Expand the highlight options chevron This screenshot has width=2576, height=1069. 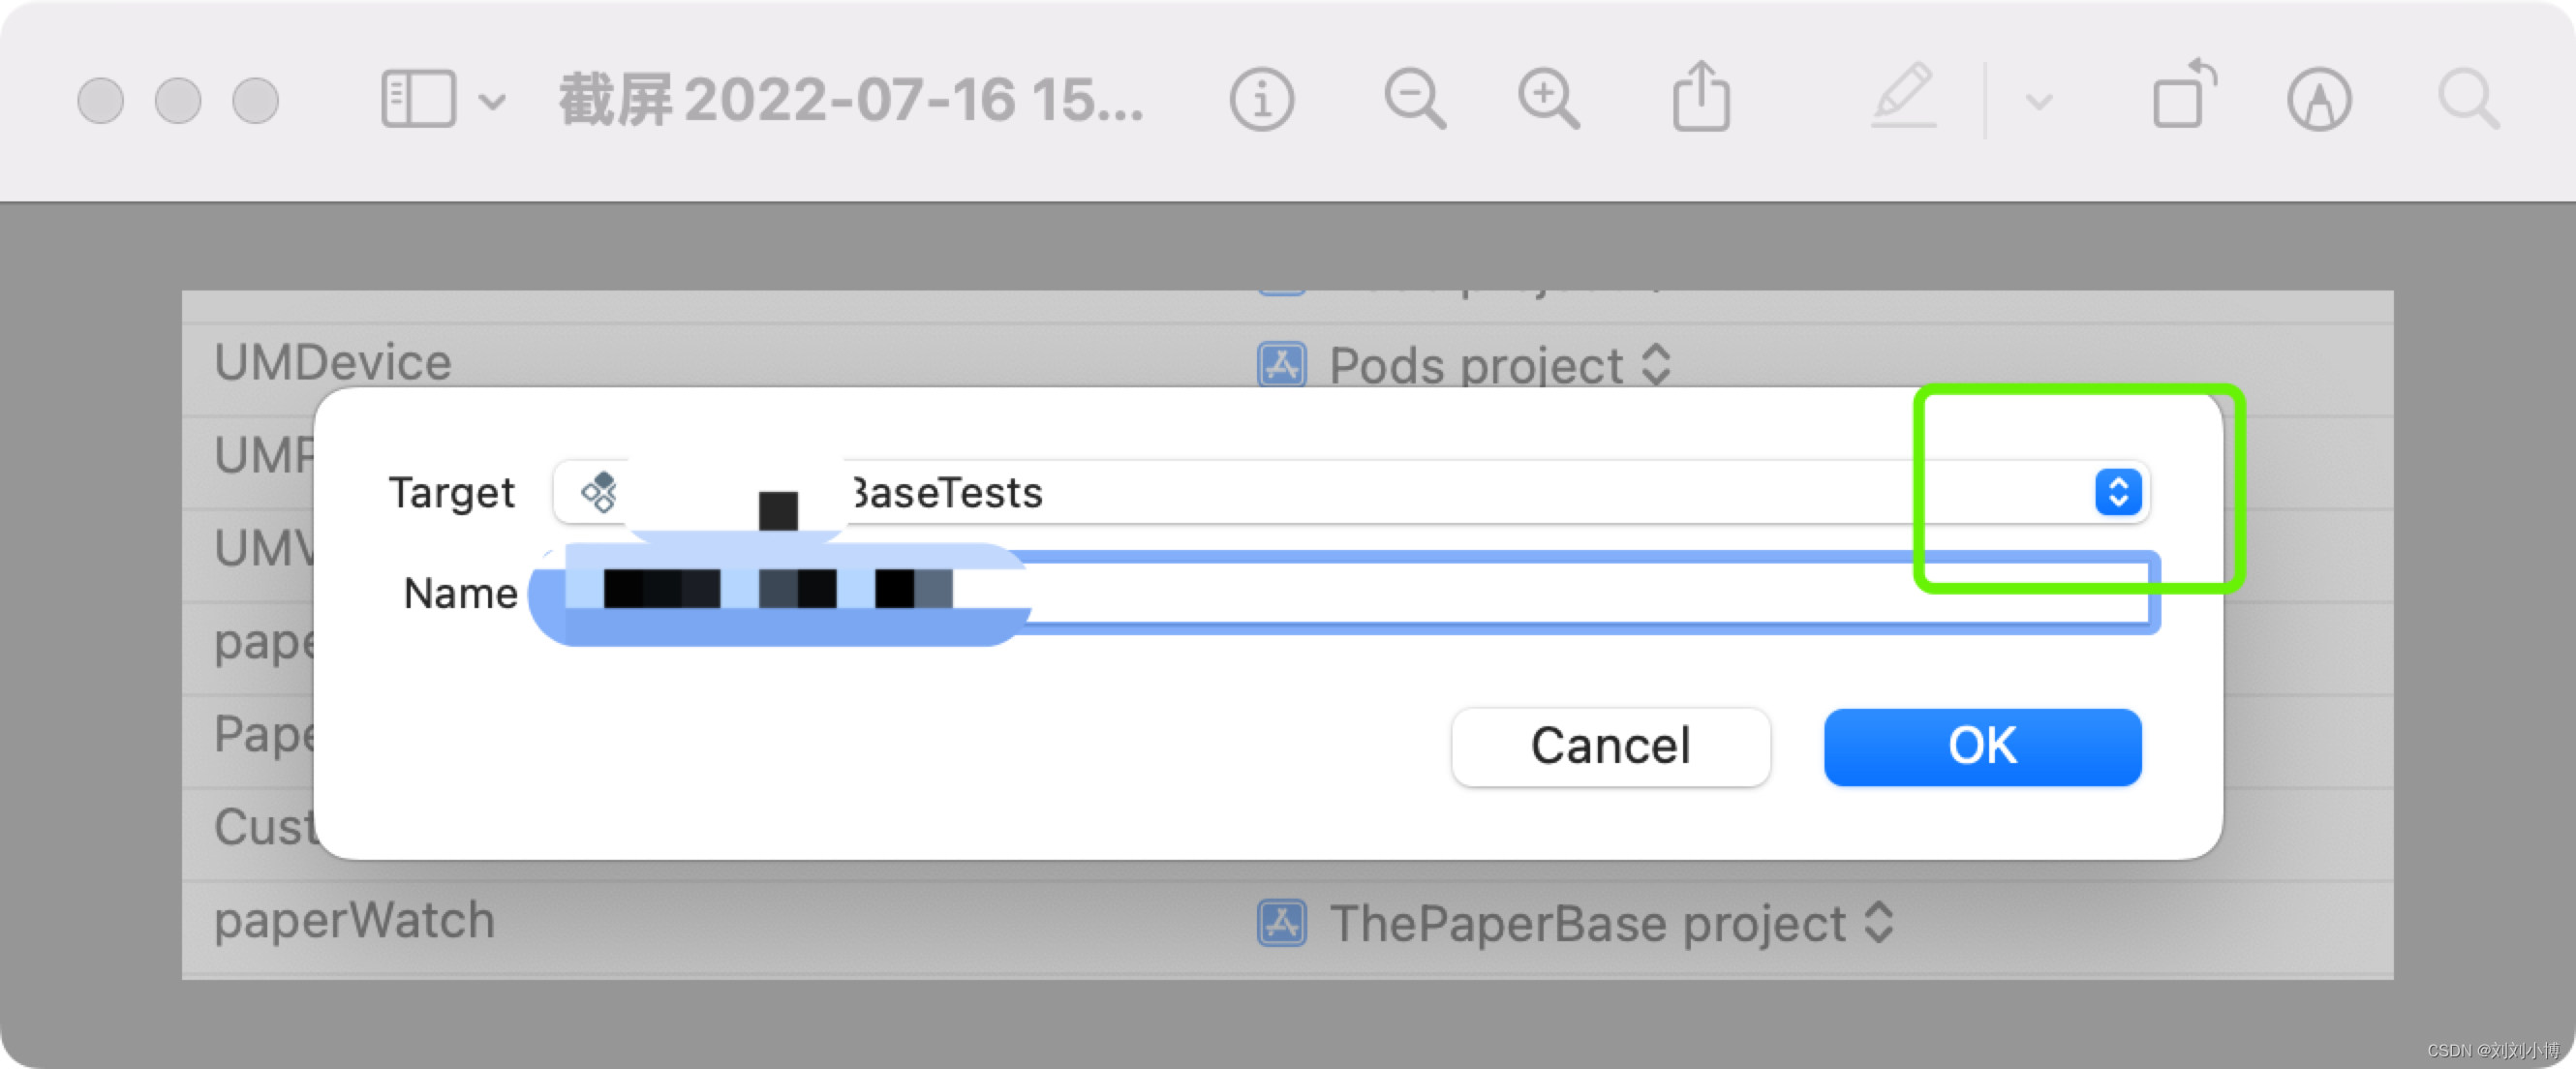tap(2039, 101)
